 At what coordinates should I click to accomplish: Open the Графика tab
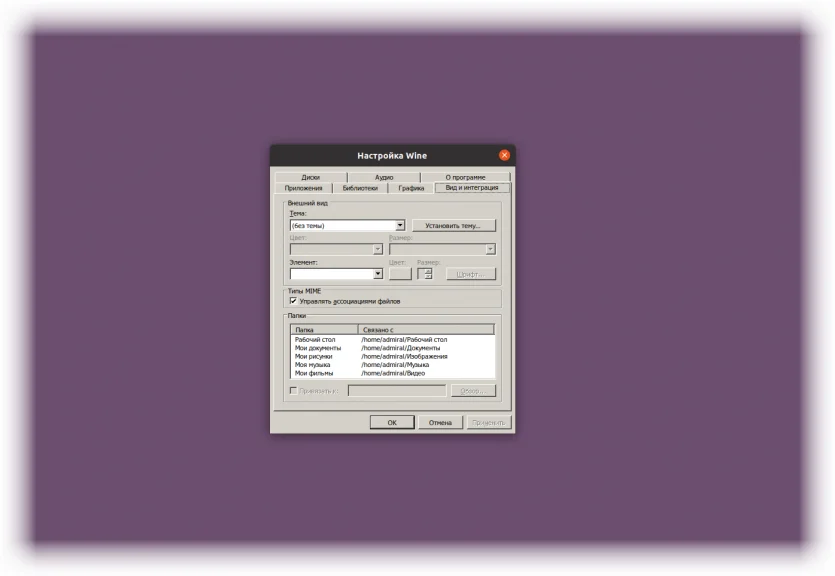point(411,188)
